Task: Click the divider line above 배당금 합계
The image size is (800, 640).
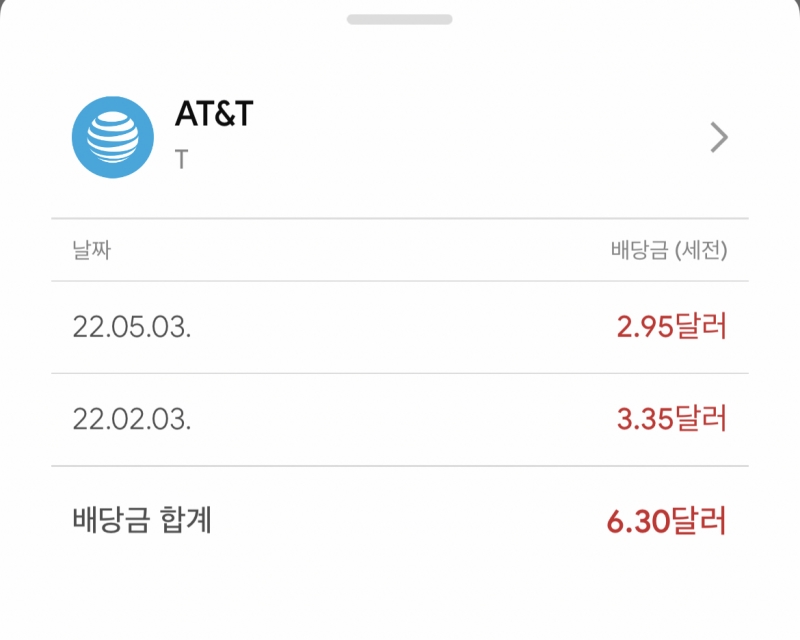Action: 400,466
